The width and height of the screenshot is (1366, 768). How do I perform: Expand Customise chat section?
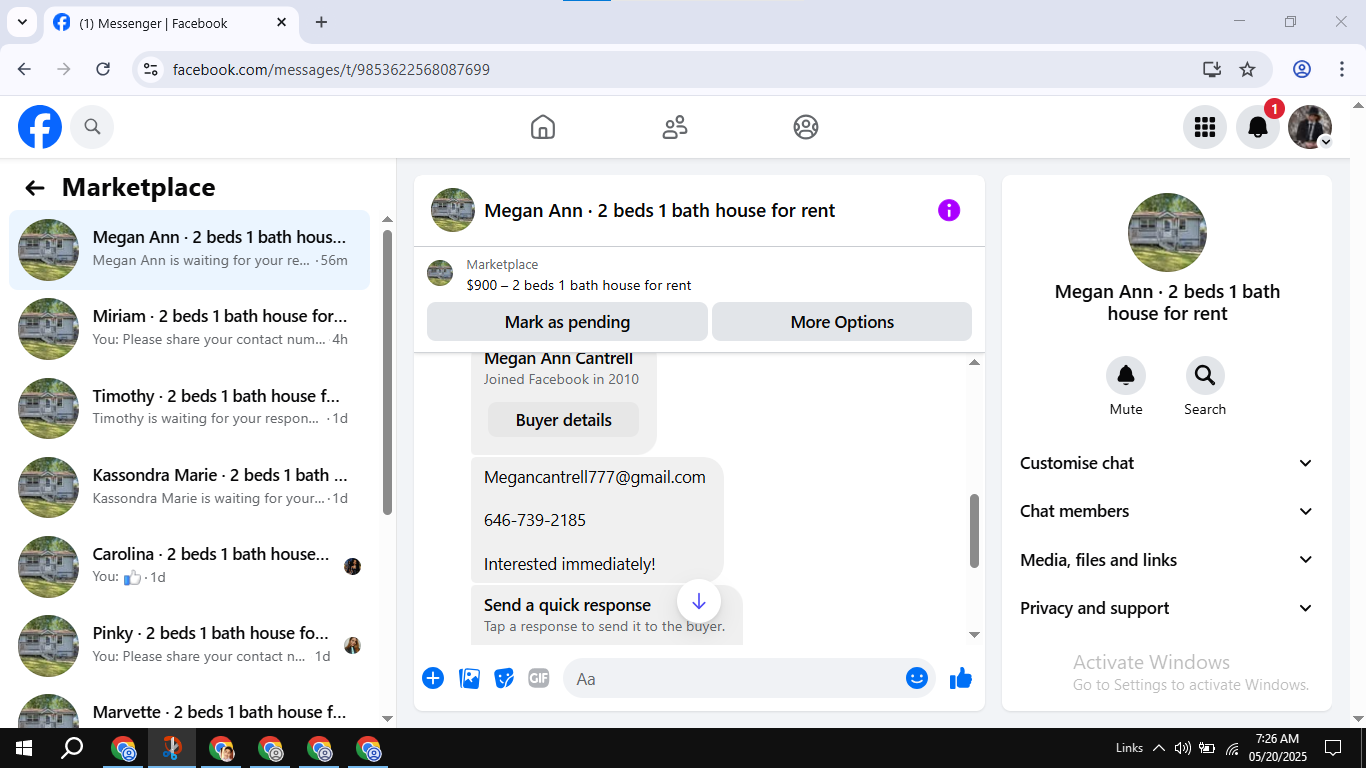pyautogui.click(x=1167, y=463)
